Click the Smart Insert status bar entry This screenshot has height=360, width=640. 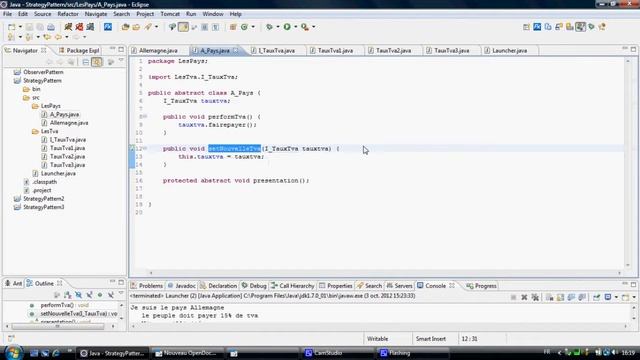[x=431, y=339]
